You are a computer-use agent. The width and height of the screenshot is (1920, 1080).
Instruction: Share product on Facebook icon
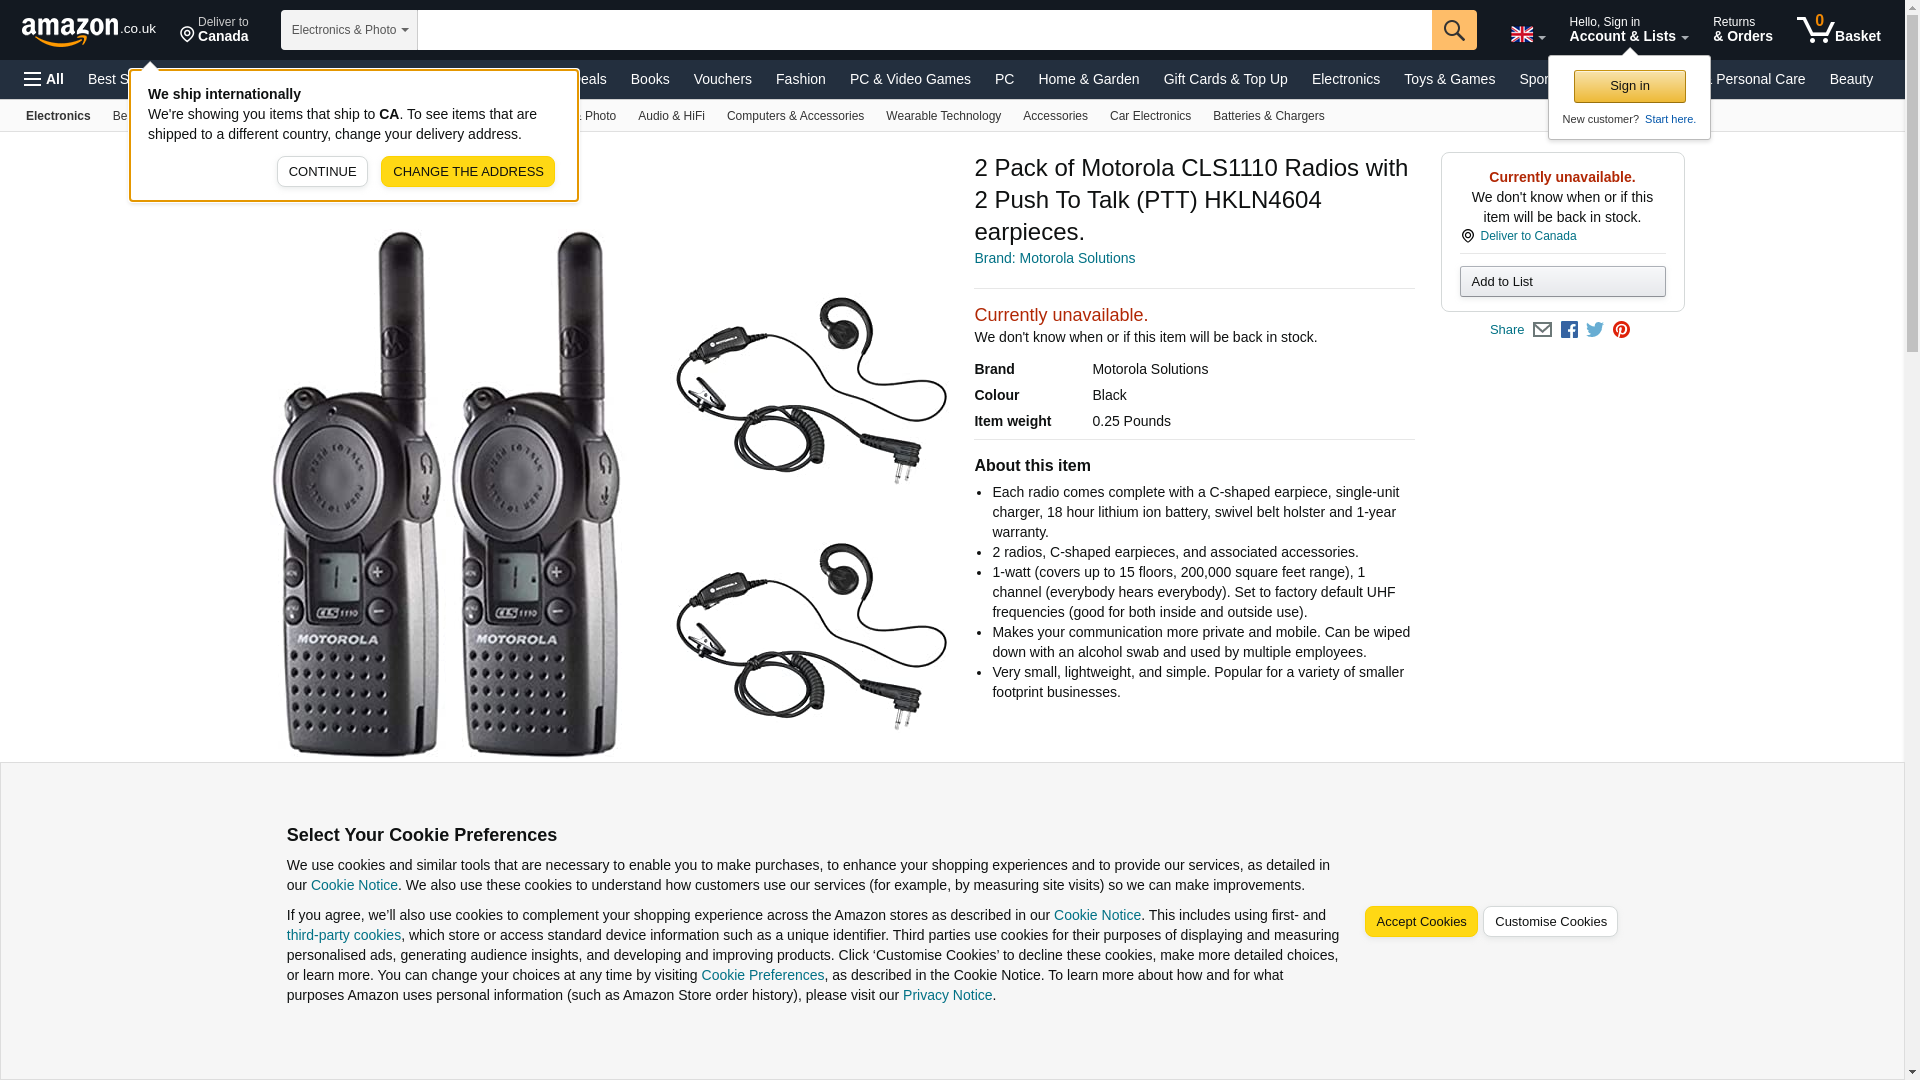click(1569, 330)
